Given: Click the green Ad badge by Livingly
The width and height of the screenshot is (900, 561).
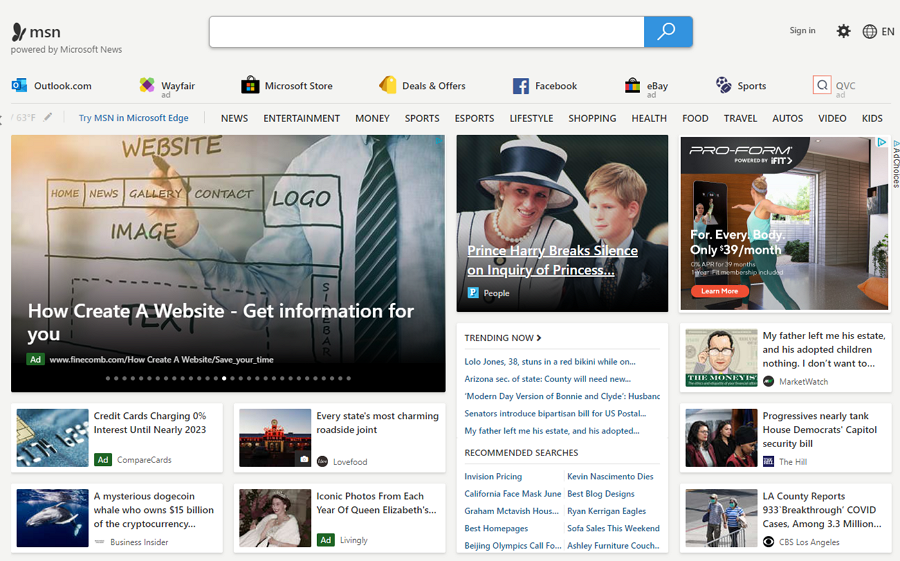Looking at the screenshot, I should point(325,540).
